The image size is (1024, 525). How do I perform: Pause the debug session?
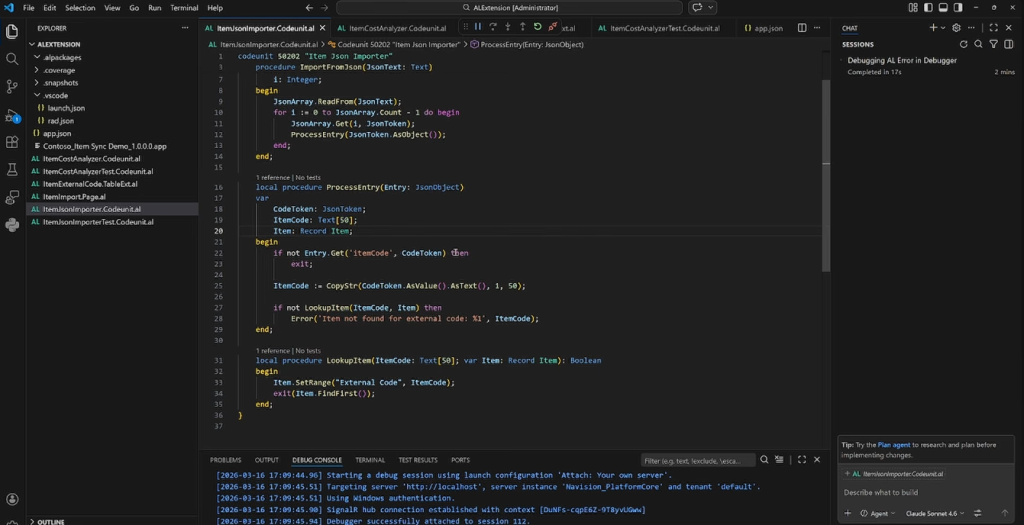477,27
